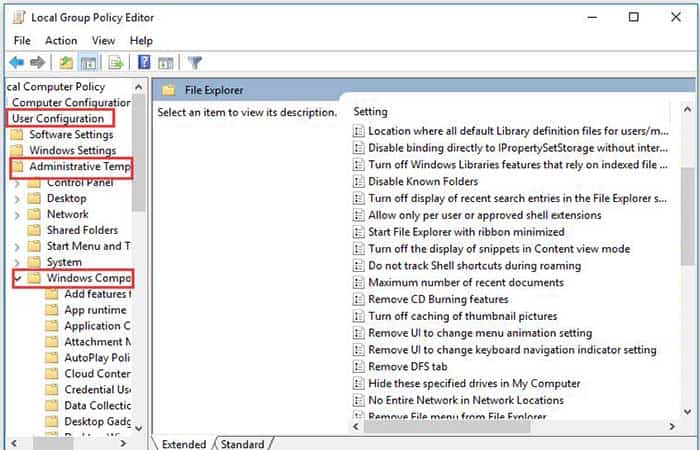Click the folder icon next to AutoPlay Policies

(x=52, y=358)
